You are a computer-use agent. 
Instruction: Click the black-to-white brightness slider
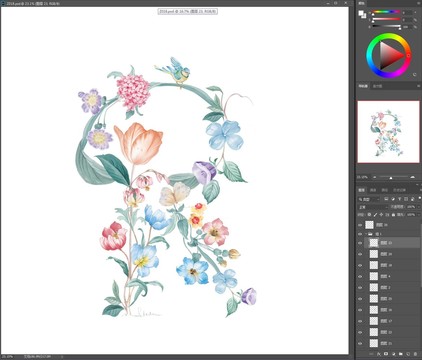386,26
